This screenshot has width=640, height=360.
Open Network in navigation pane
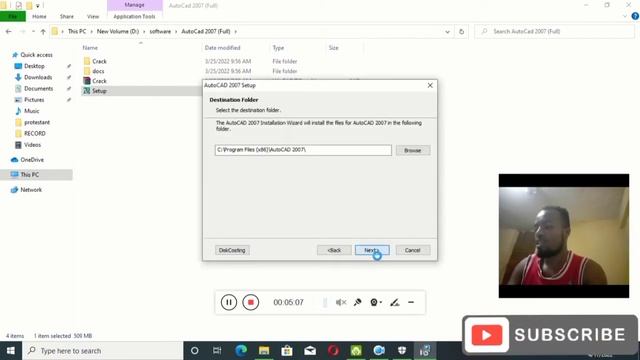click(31, 190)
